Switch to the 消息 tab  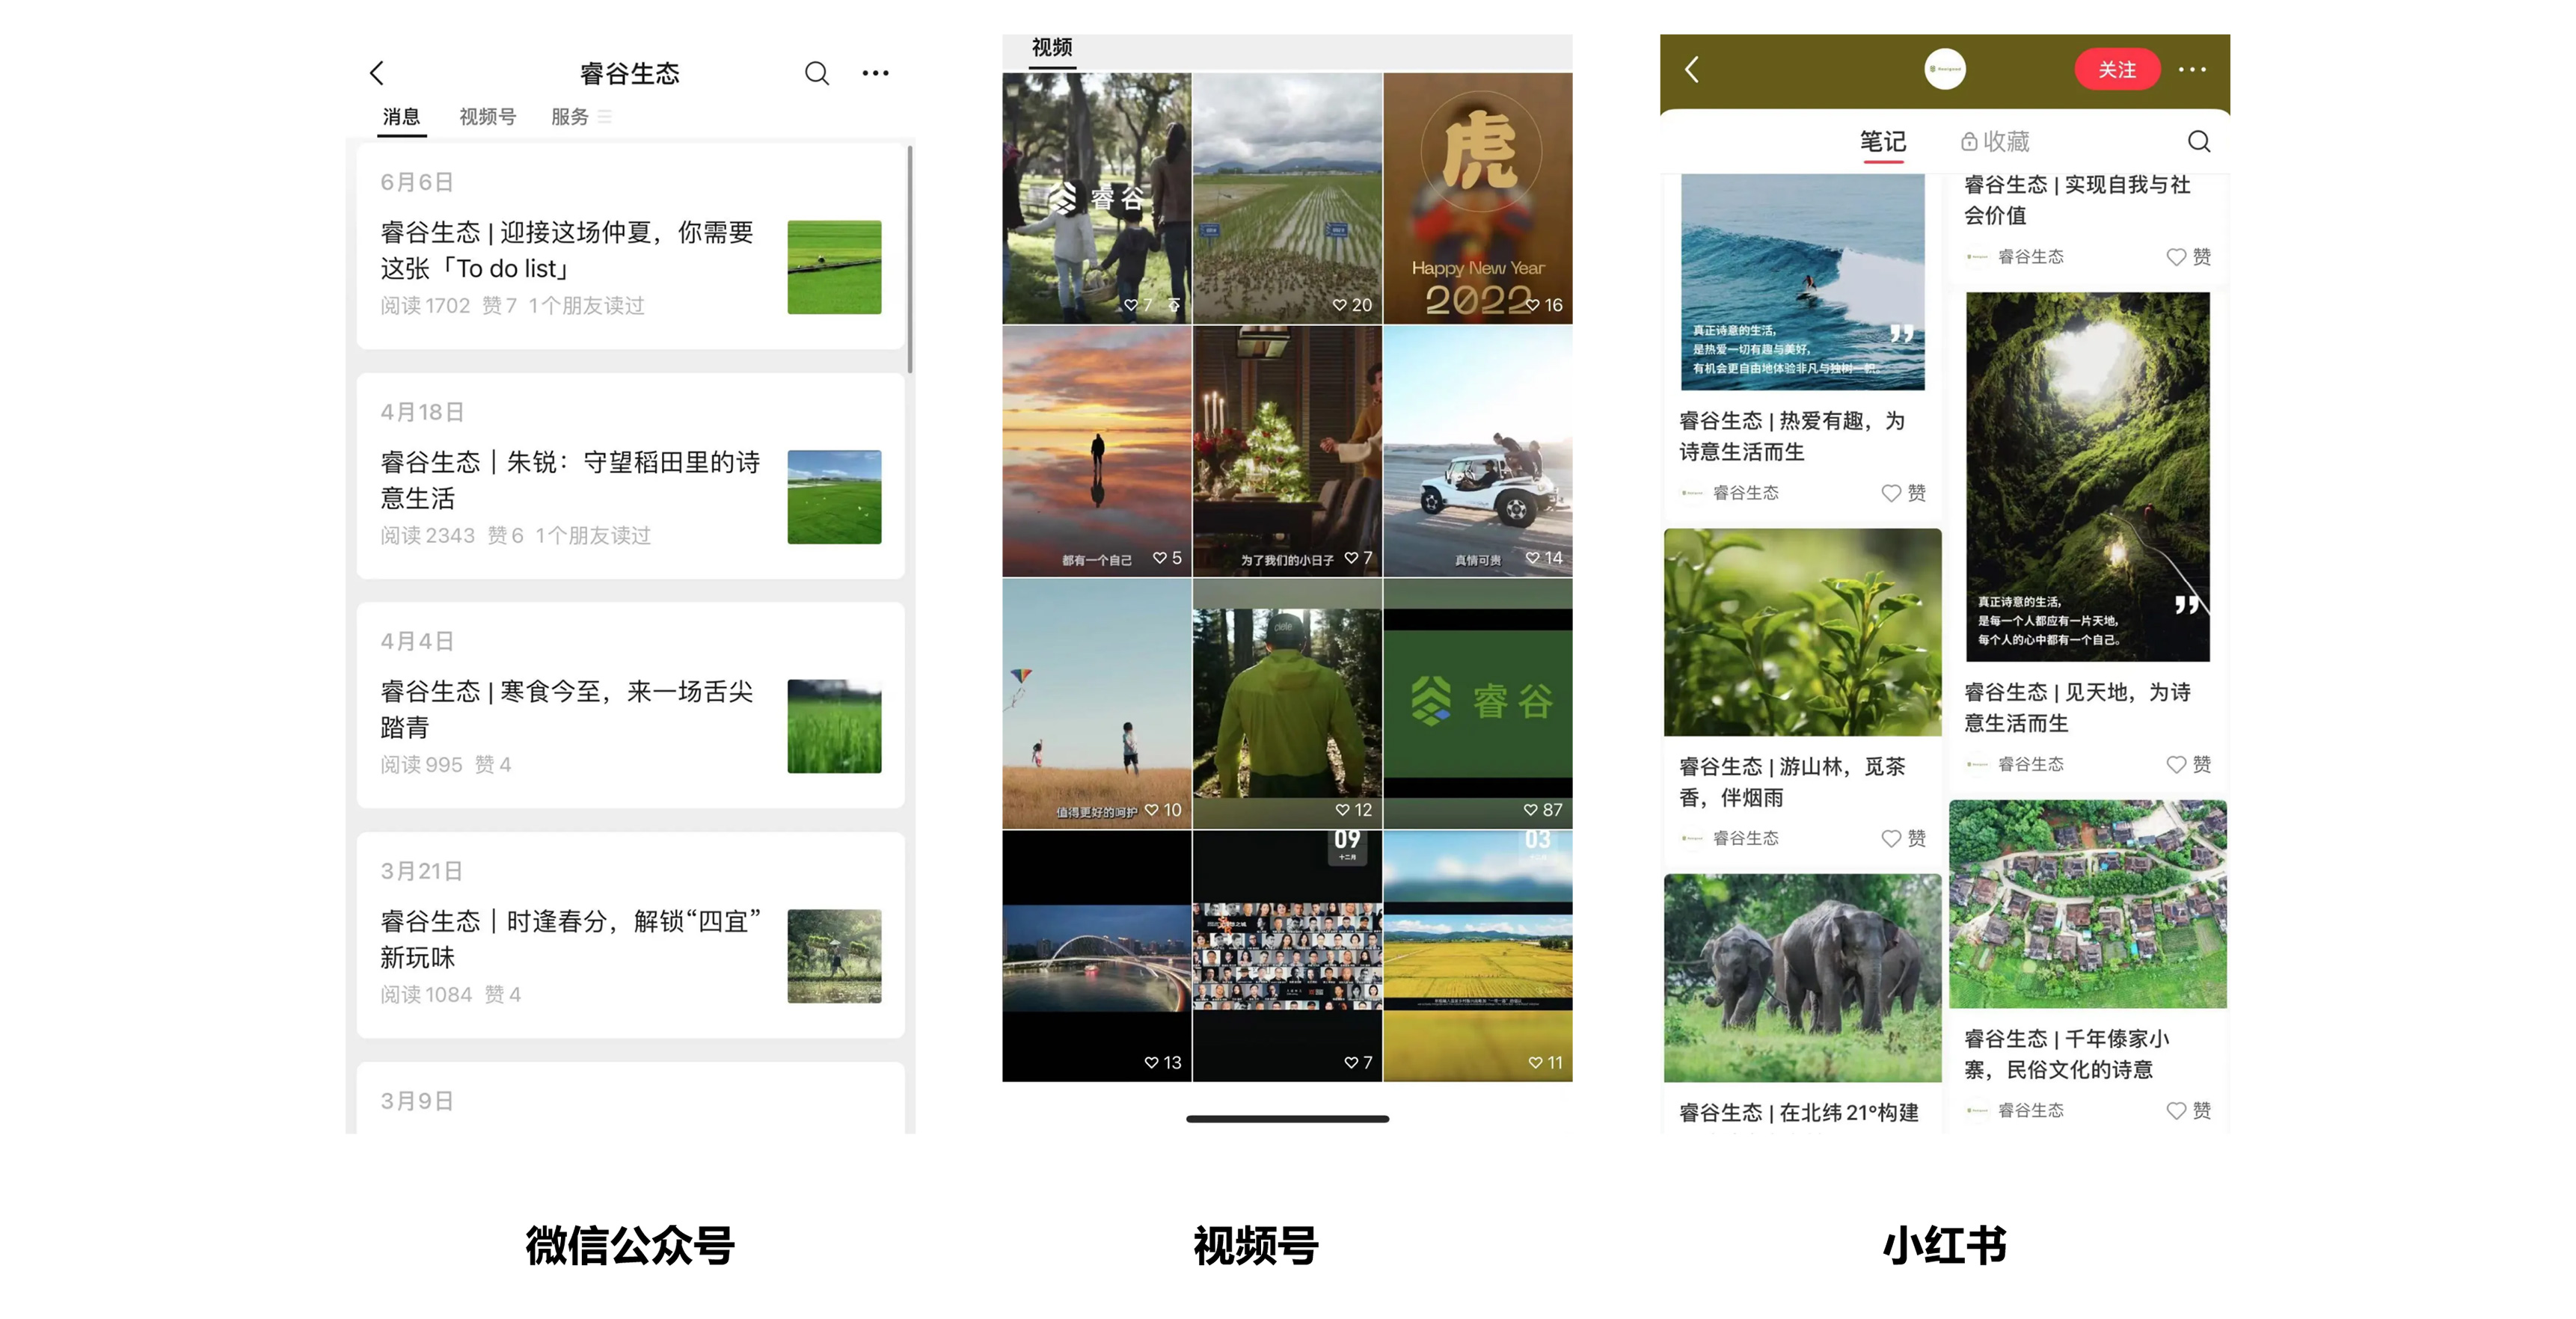(x=402, y=117)
